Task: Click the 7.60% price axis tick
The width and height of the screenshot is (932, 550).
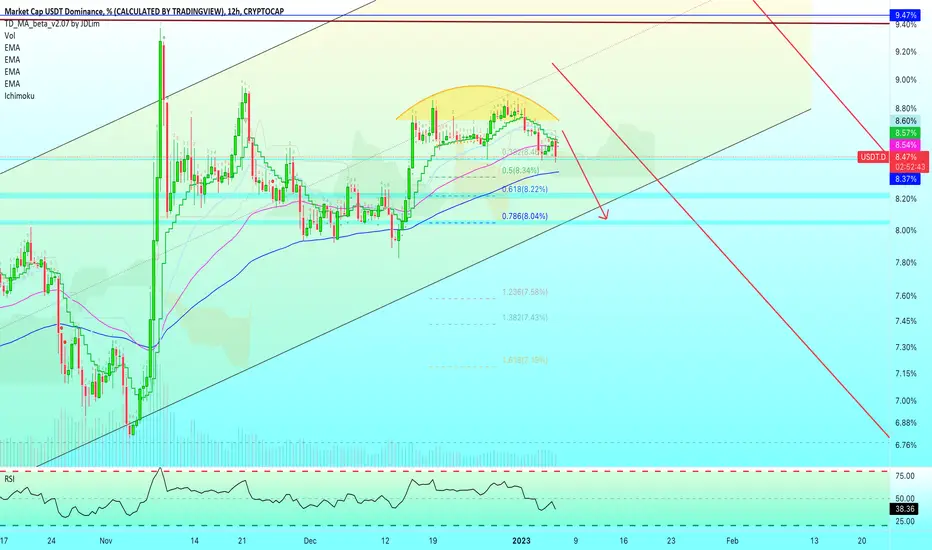Action: click(905, 296)
